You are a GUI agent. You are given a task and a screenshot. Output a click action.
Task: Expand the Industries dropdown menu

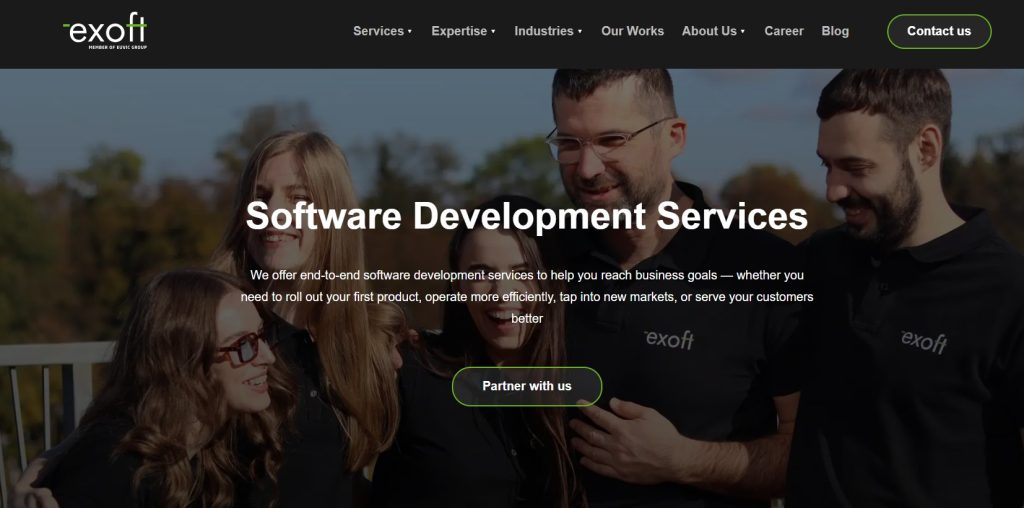pyautogui.click(x=549, y=31)
